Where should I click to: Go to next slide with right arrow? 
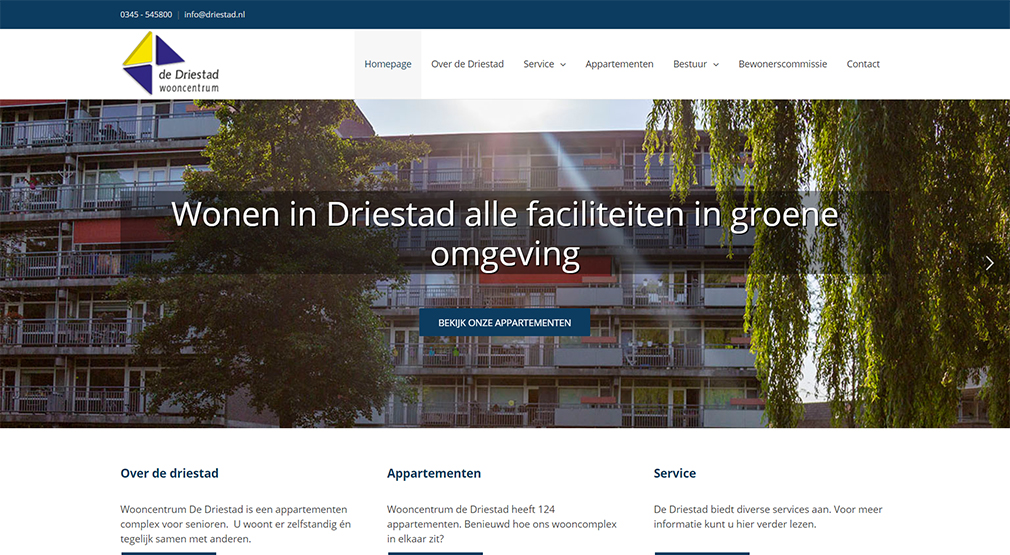(989, 263)
